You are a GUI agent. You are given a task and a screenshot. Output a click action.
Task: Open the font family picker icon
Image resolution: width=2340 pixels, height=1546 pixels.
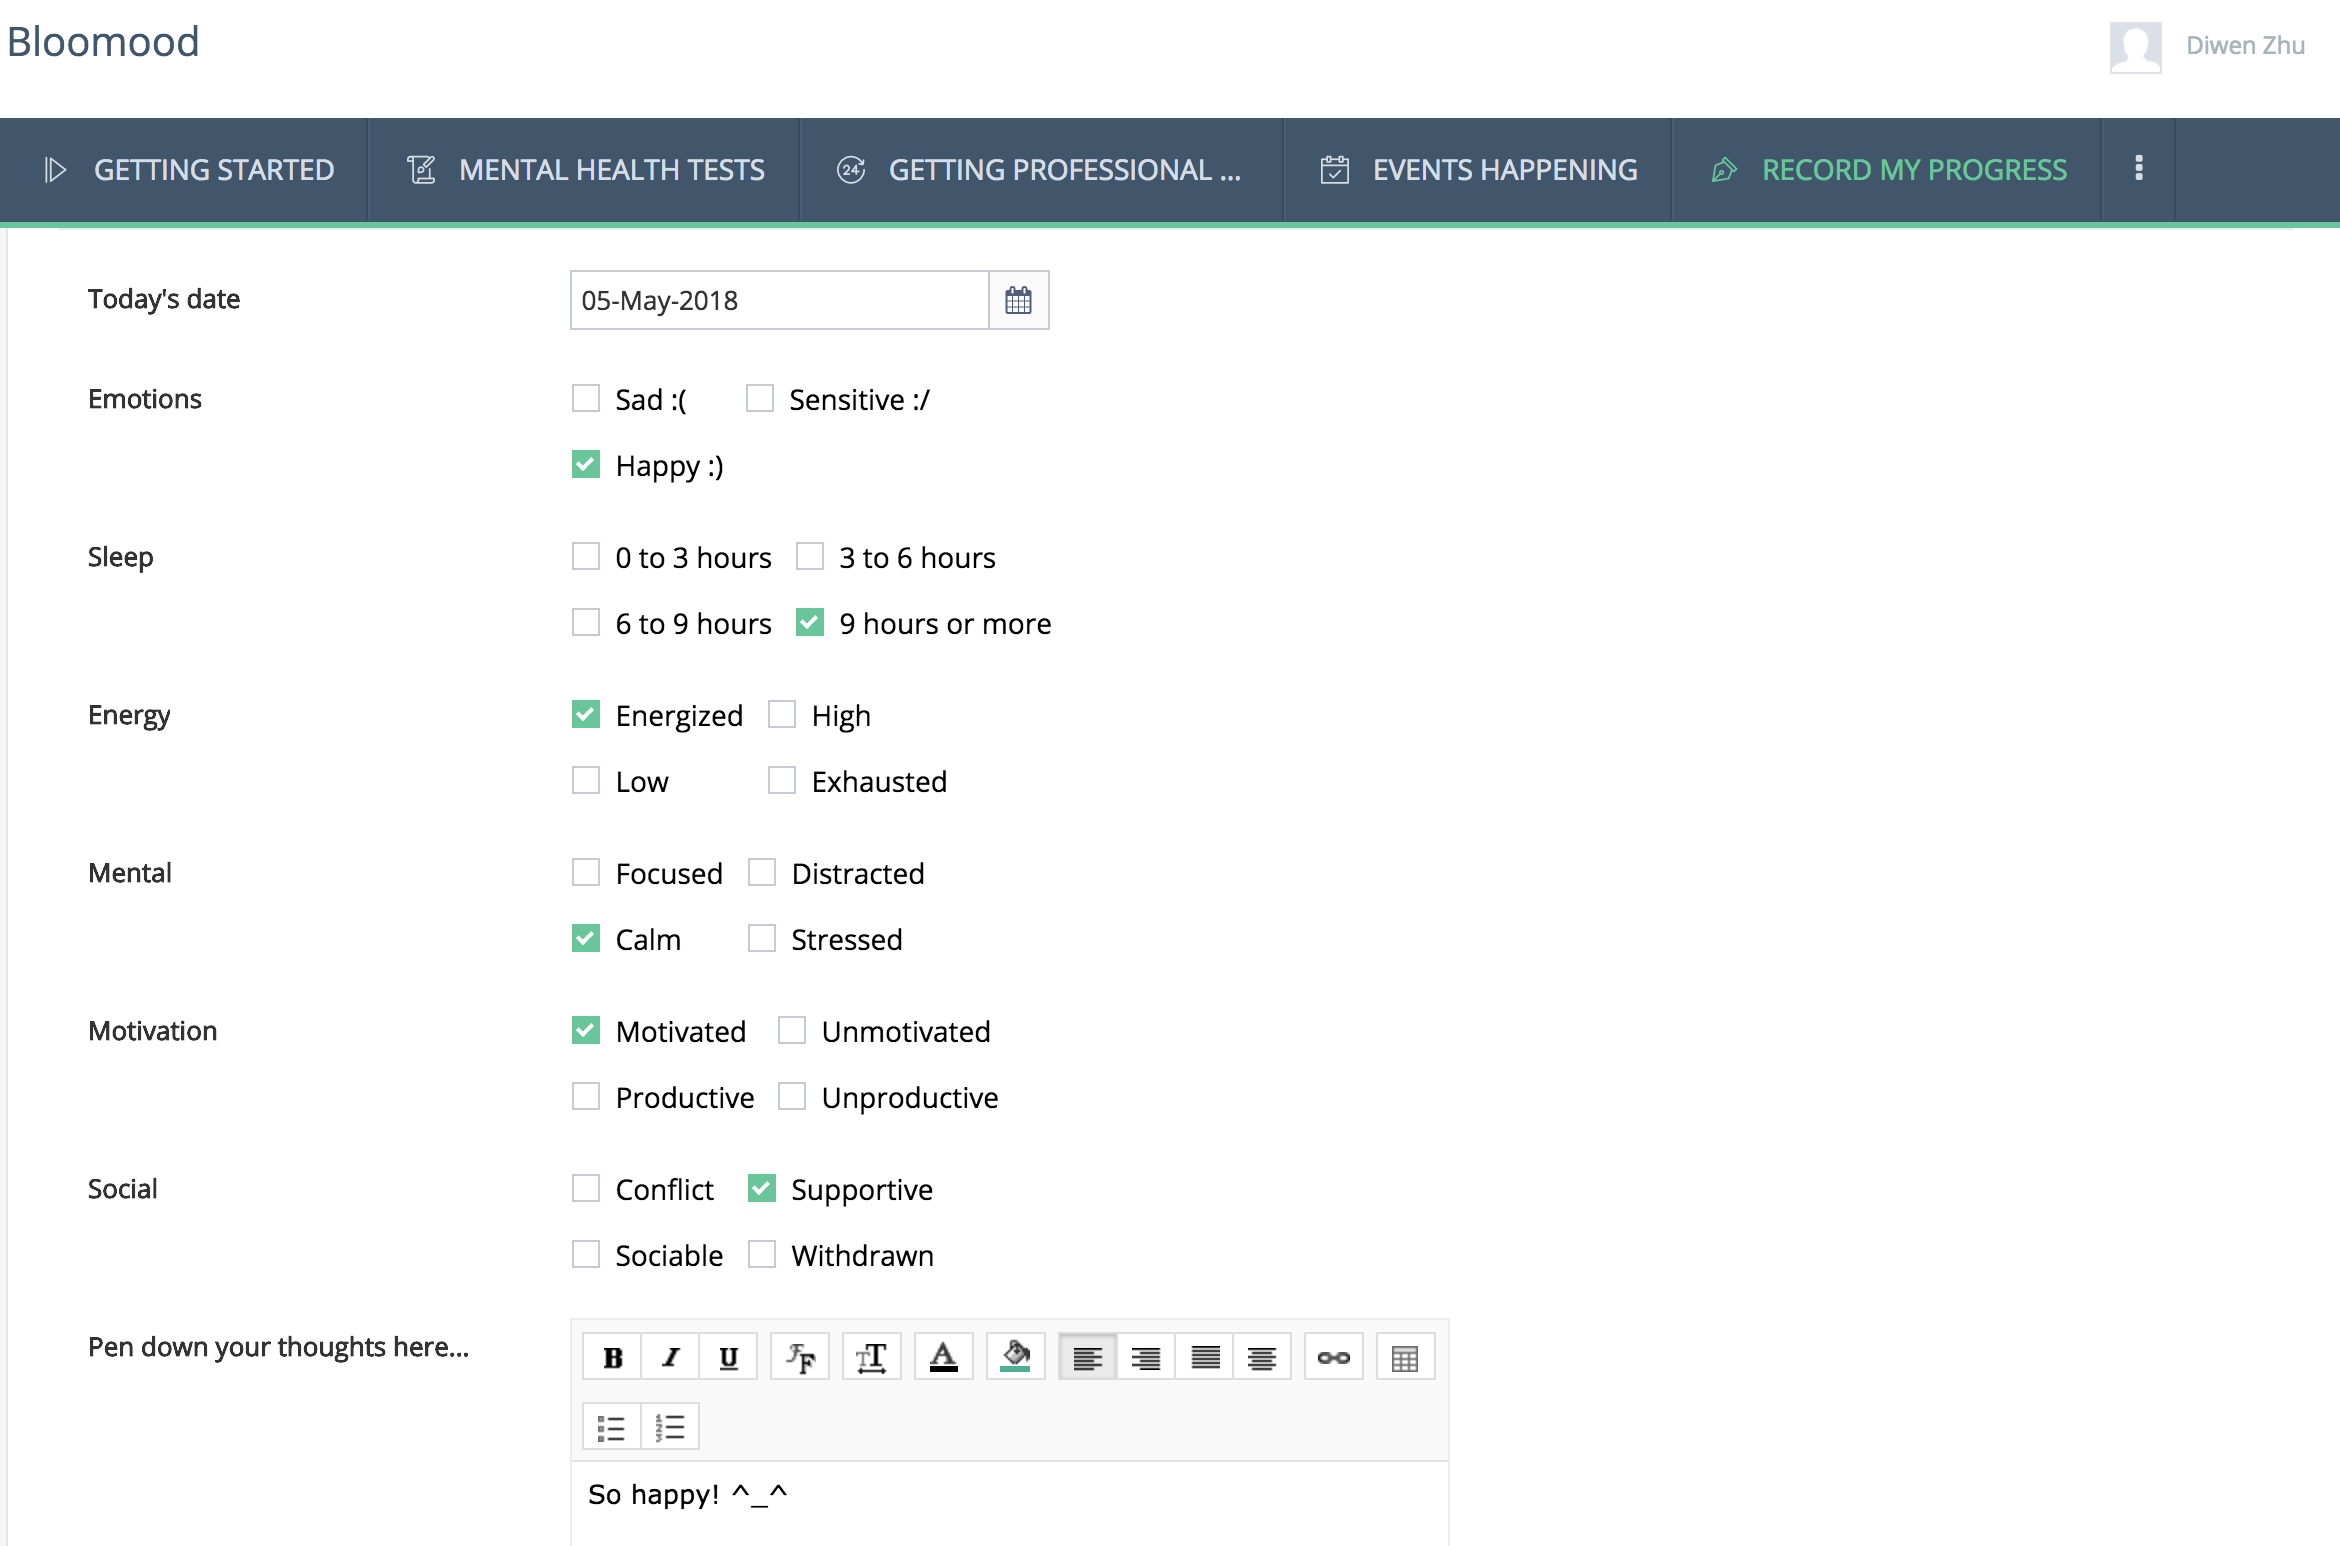(800, 1357)
